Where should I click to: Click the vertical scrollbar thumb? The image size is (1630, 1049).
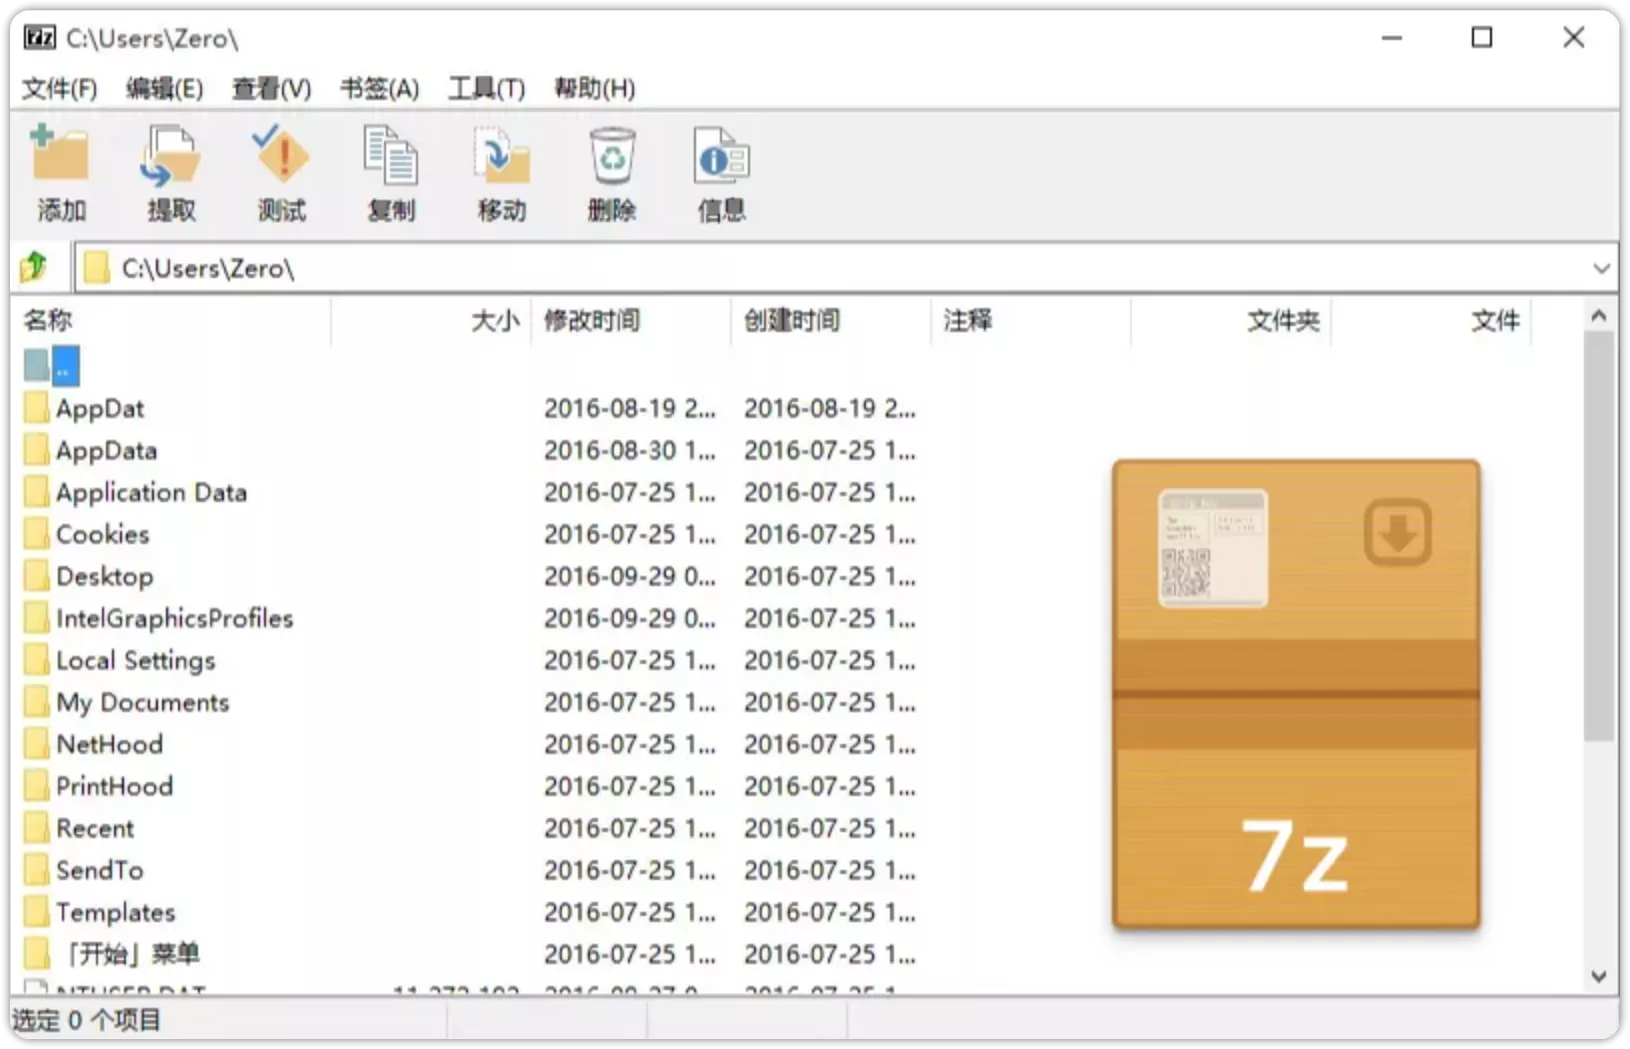click(x=1599, y=537)
